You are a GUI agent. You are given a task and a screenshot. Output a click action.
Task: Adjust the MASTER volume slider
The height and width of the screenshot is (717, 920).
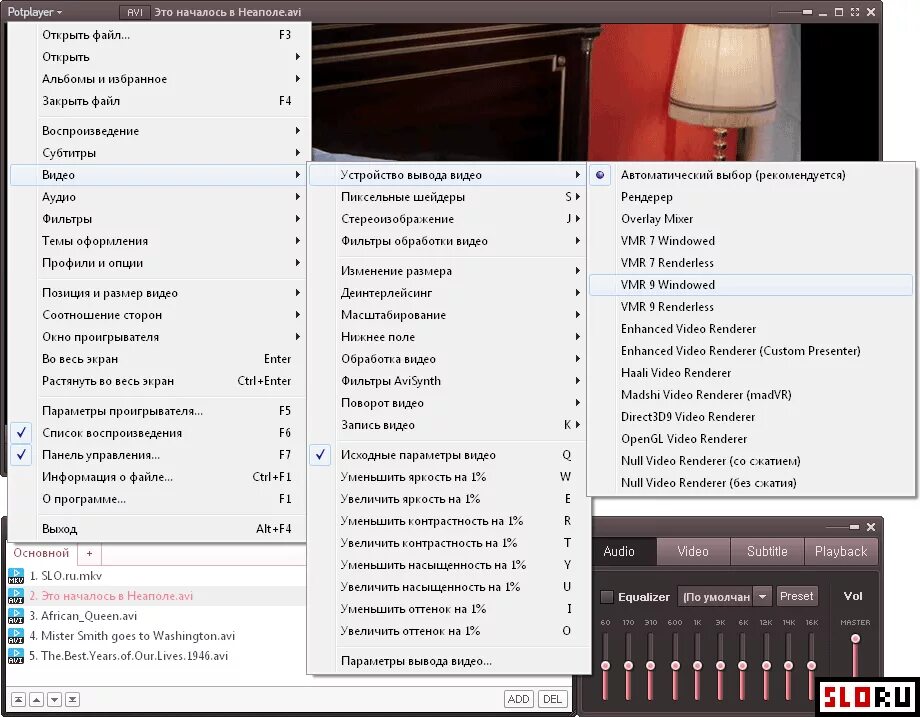coord(855,638)
